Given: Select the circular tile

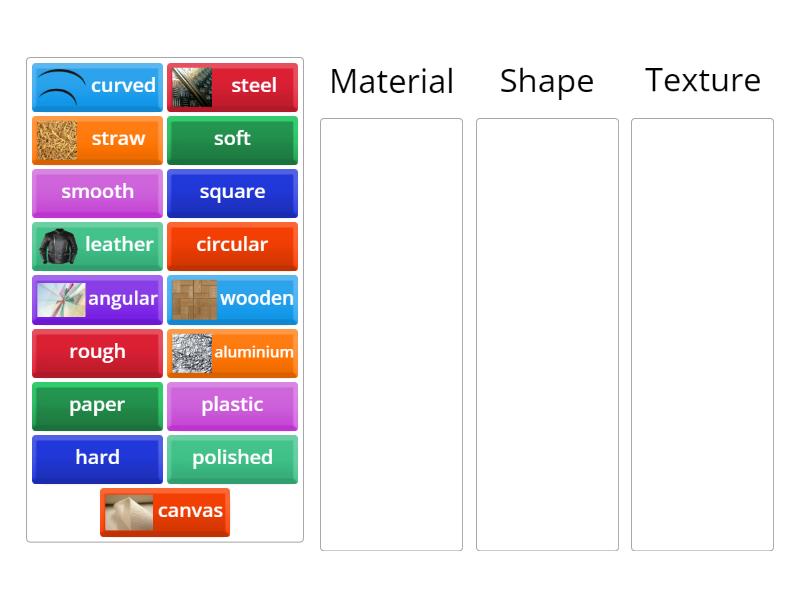Looking at the screenshot, I should [x=232, y=246].
